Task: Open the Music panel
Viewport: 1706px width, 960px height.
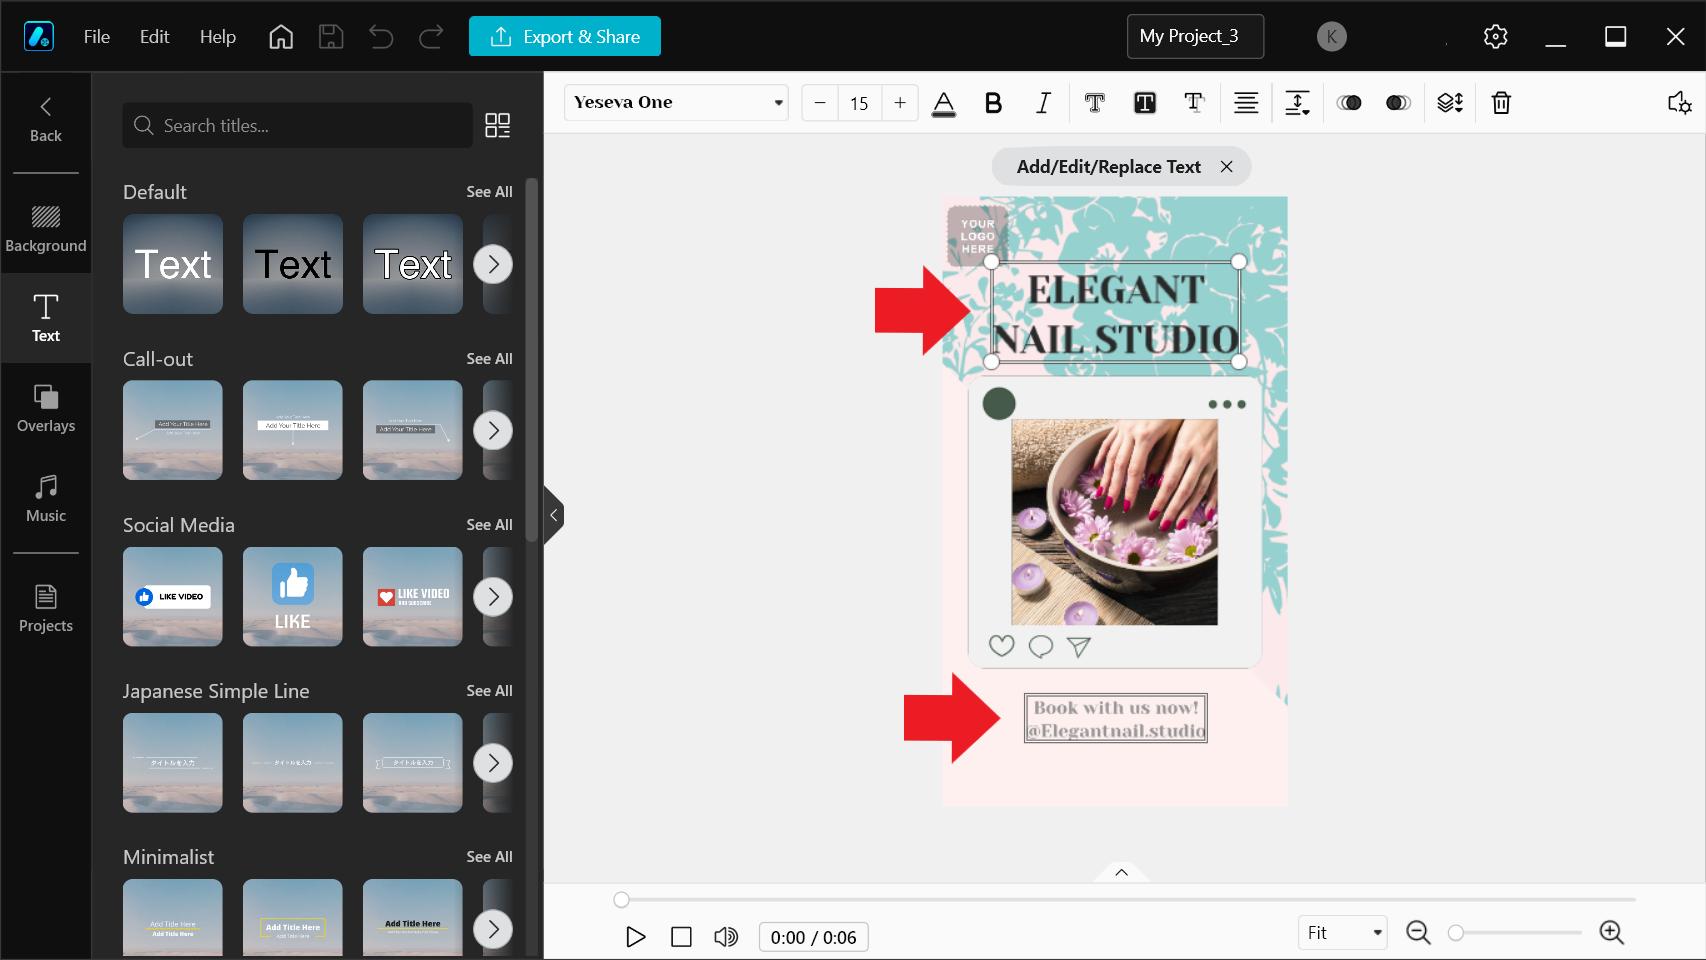Action: point(45,498)
